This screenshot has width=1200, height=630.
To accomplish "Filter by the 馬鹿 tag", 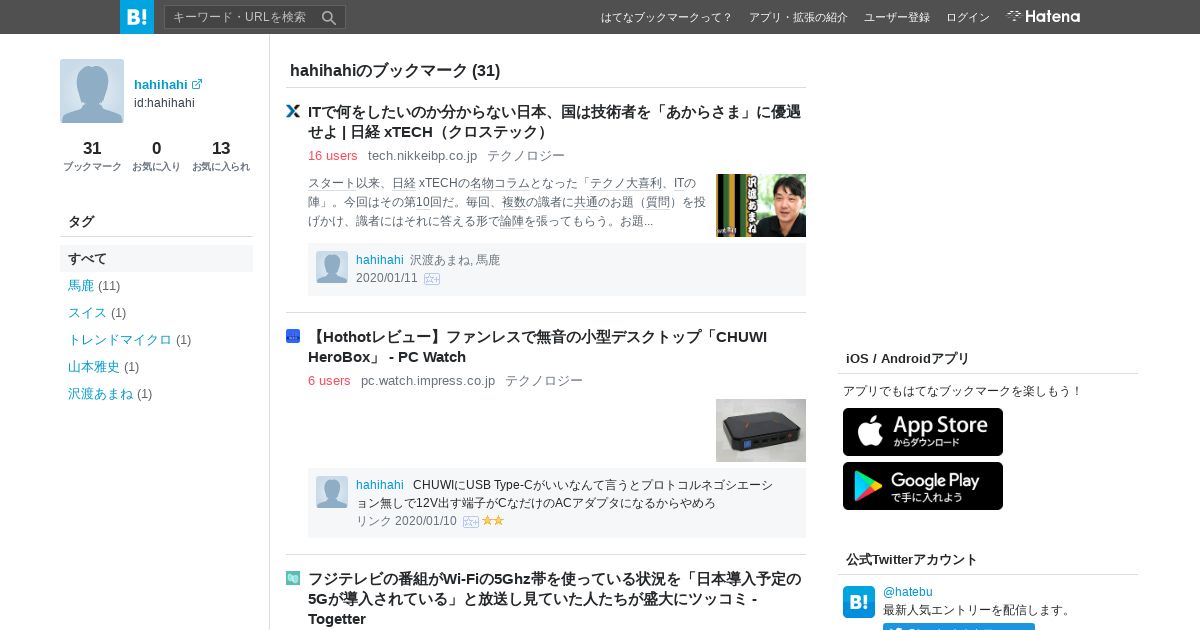I will tap(81, 285).
